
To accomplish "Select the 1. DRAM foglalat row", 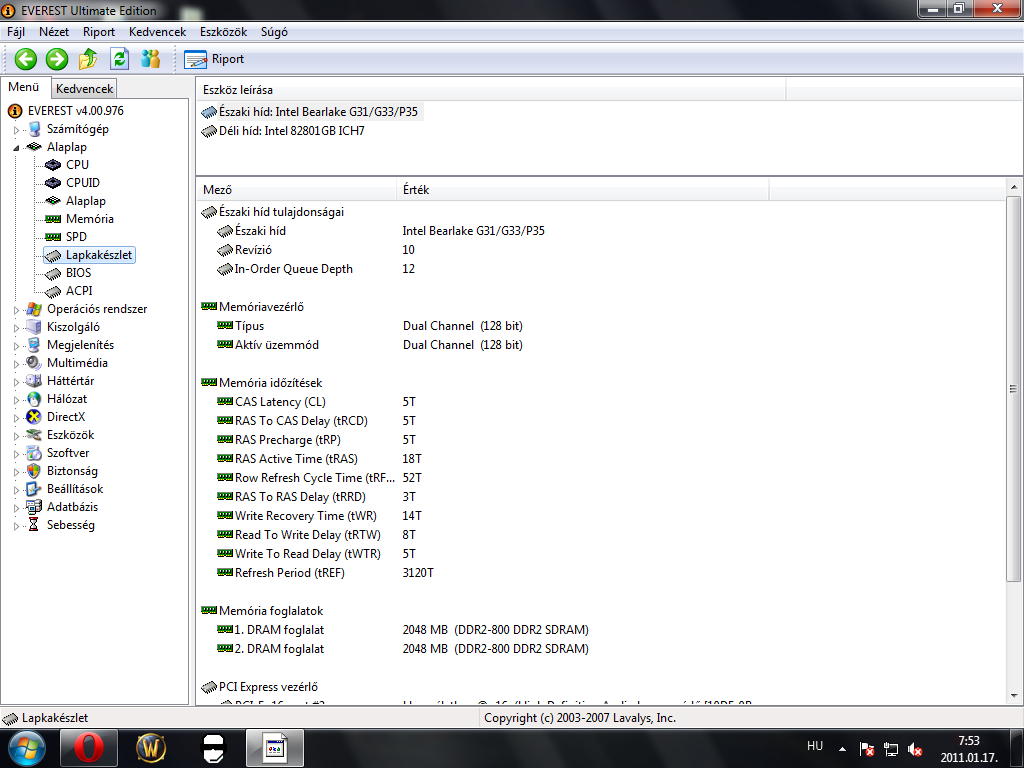I will pyautogui.click(x=403, y=630).
